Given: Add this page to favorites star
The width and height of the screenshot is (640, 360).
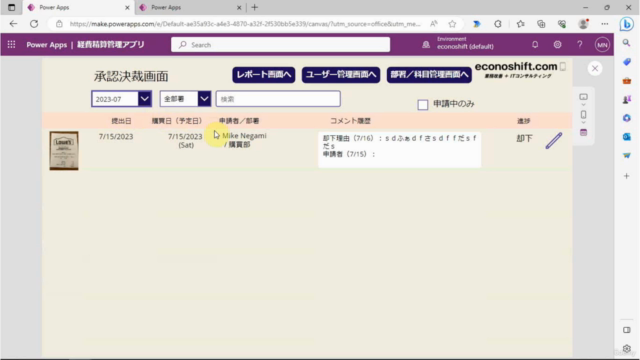Looking at the screenshot, I should pos(452,24).
